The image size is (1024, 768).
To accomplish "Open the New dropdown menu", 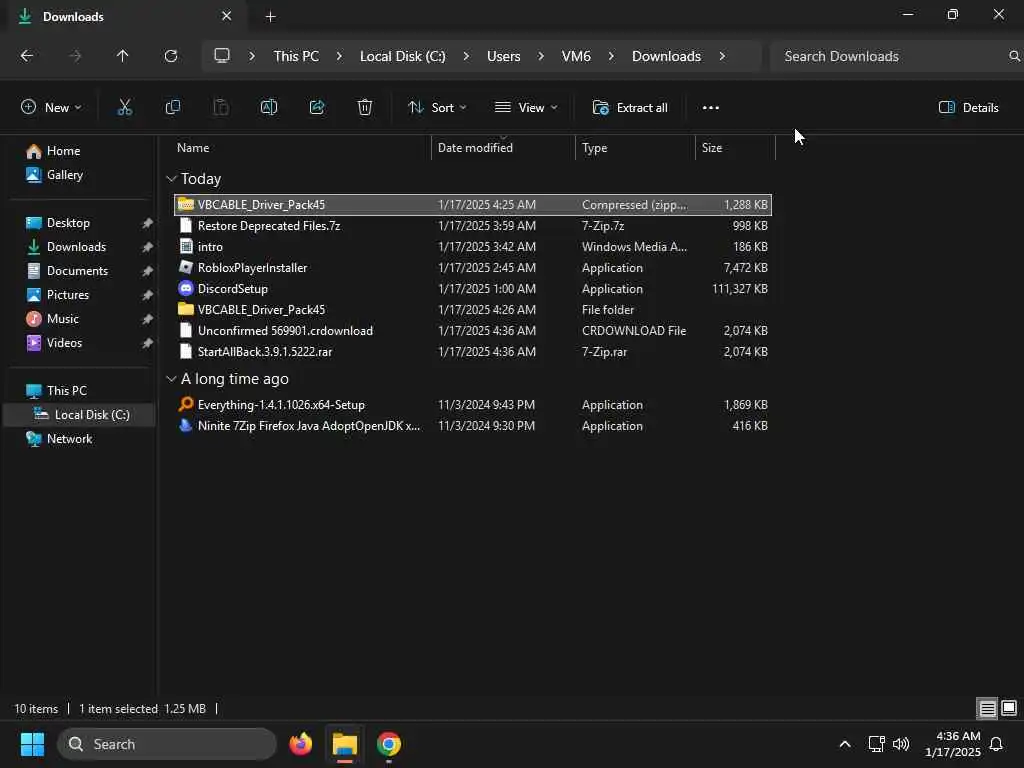I will point(51,108).
